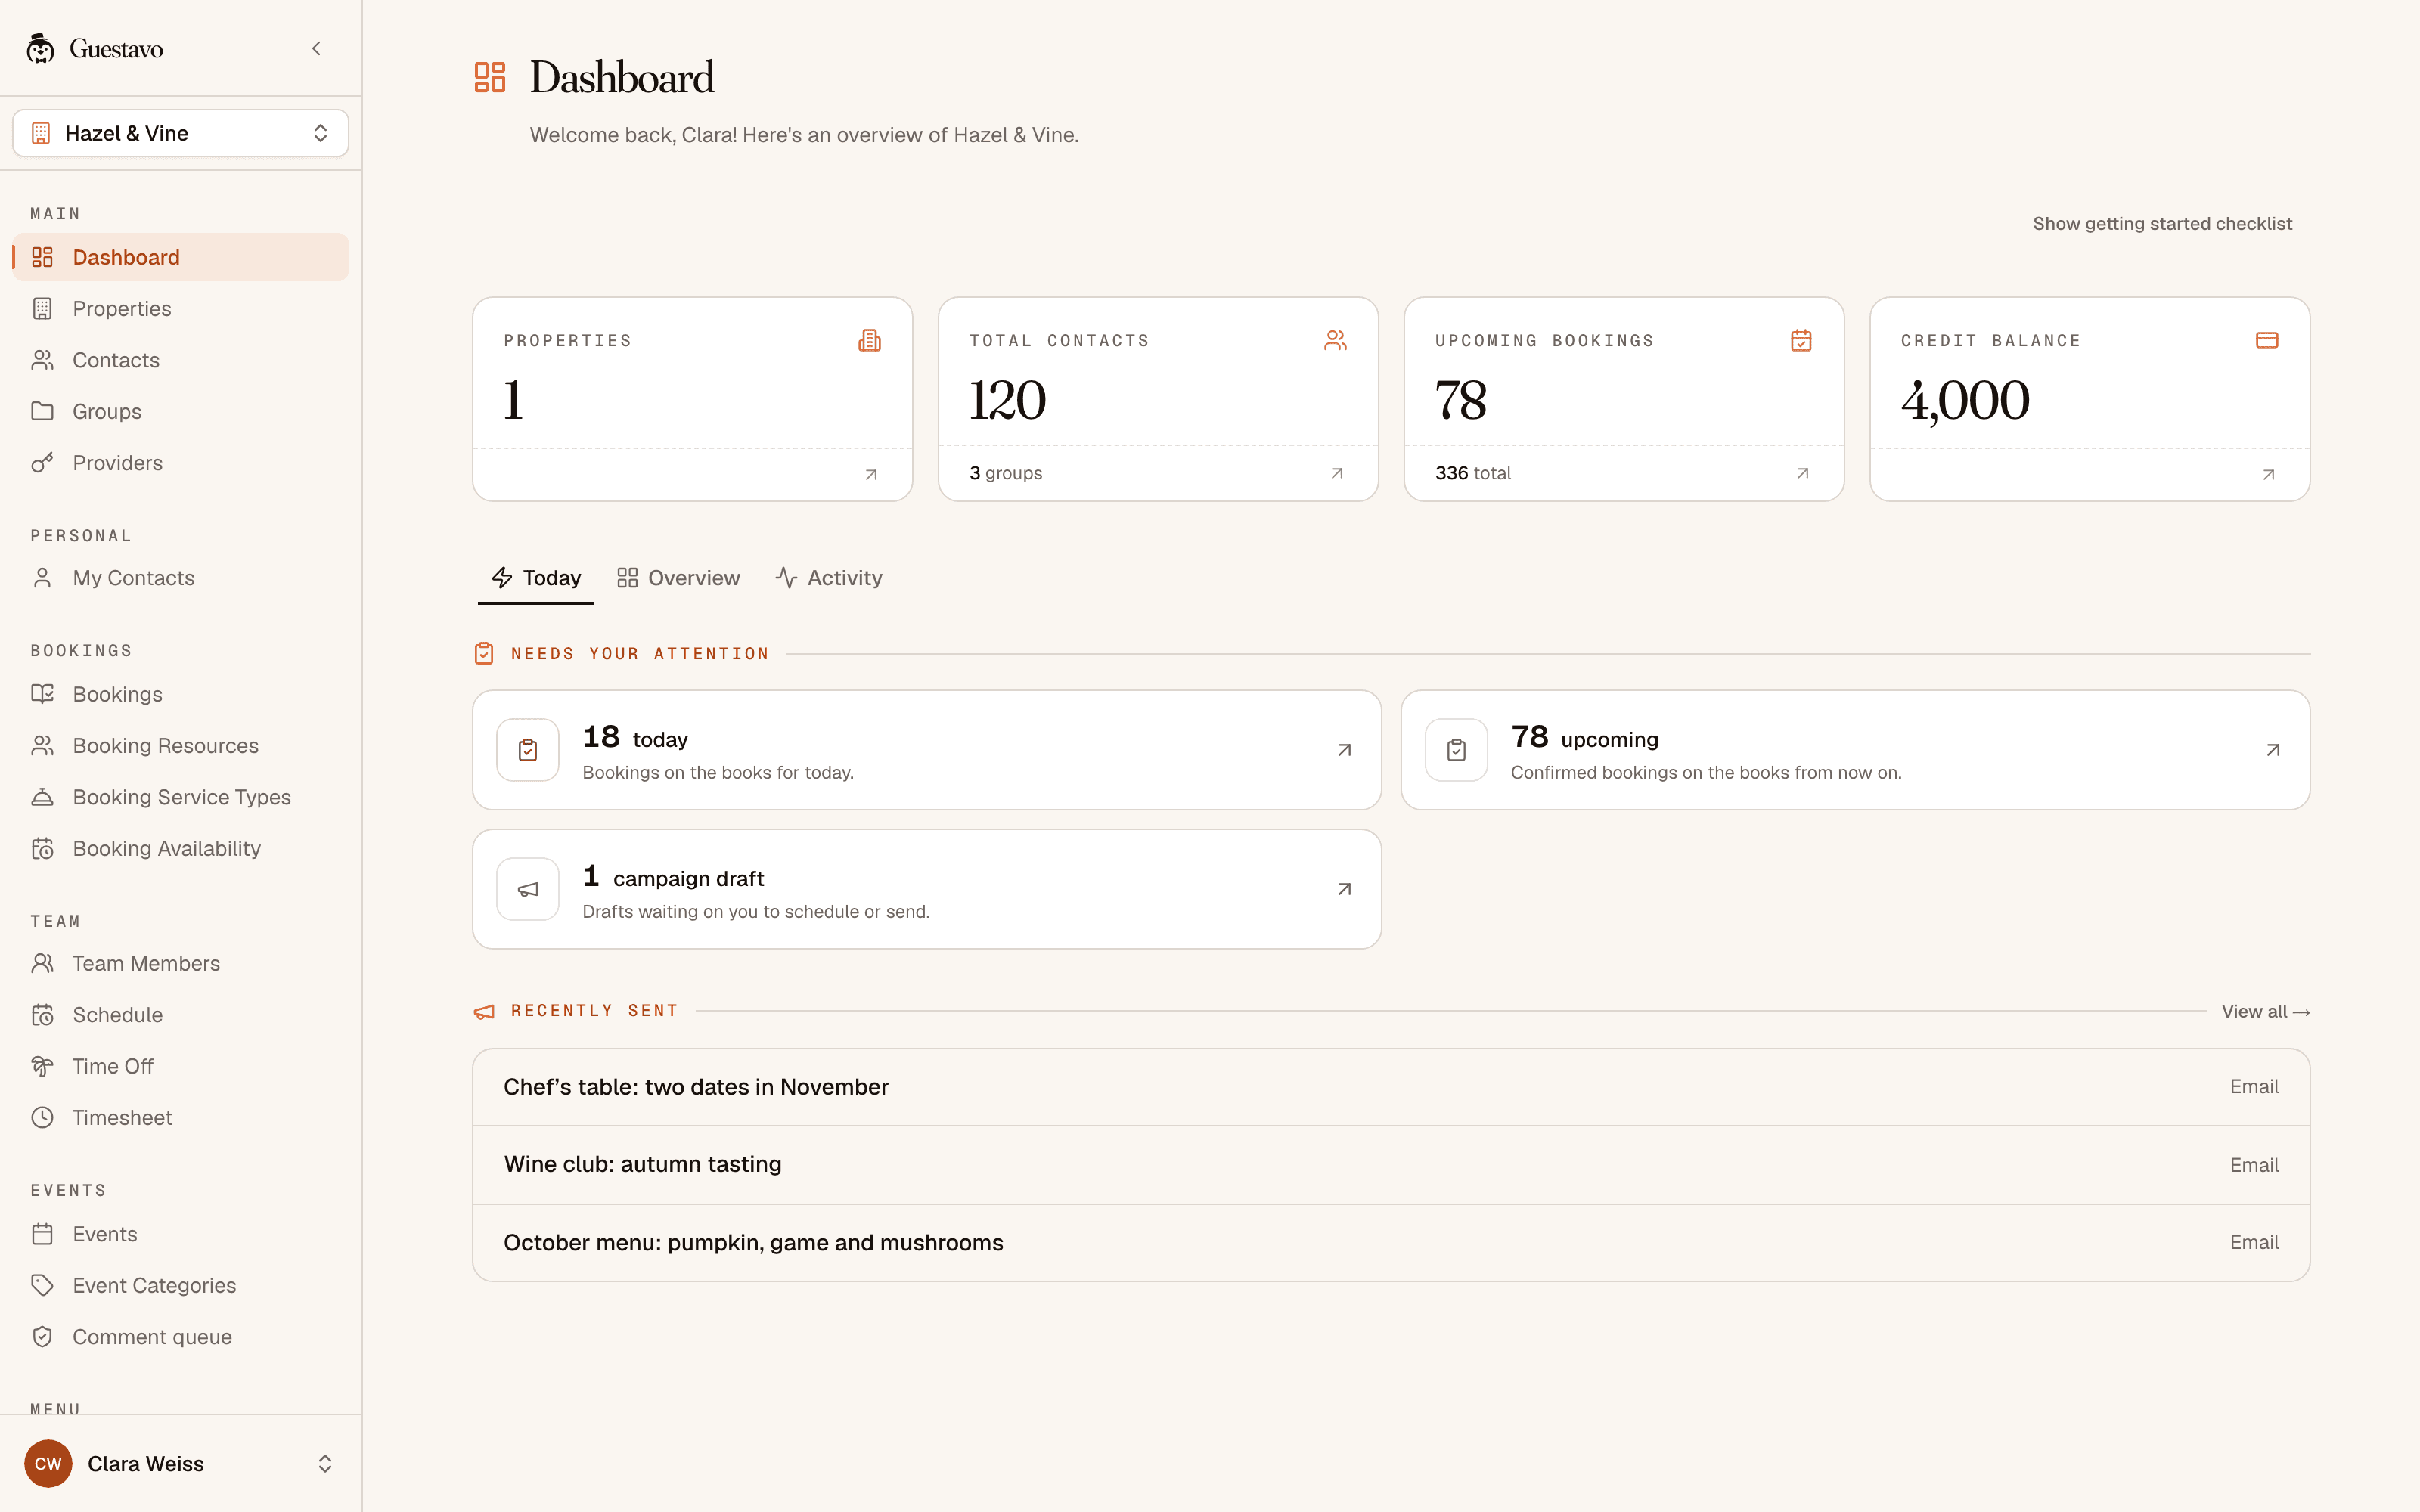Open Providers in the sidebar
Viewport: 2420px width, 1512px height.
[180, 463]
